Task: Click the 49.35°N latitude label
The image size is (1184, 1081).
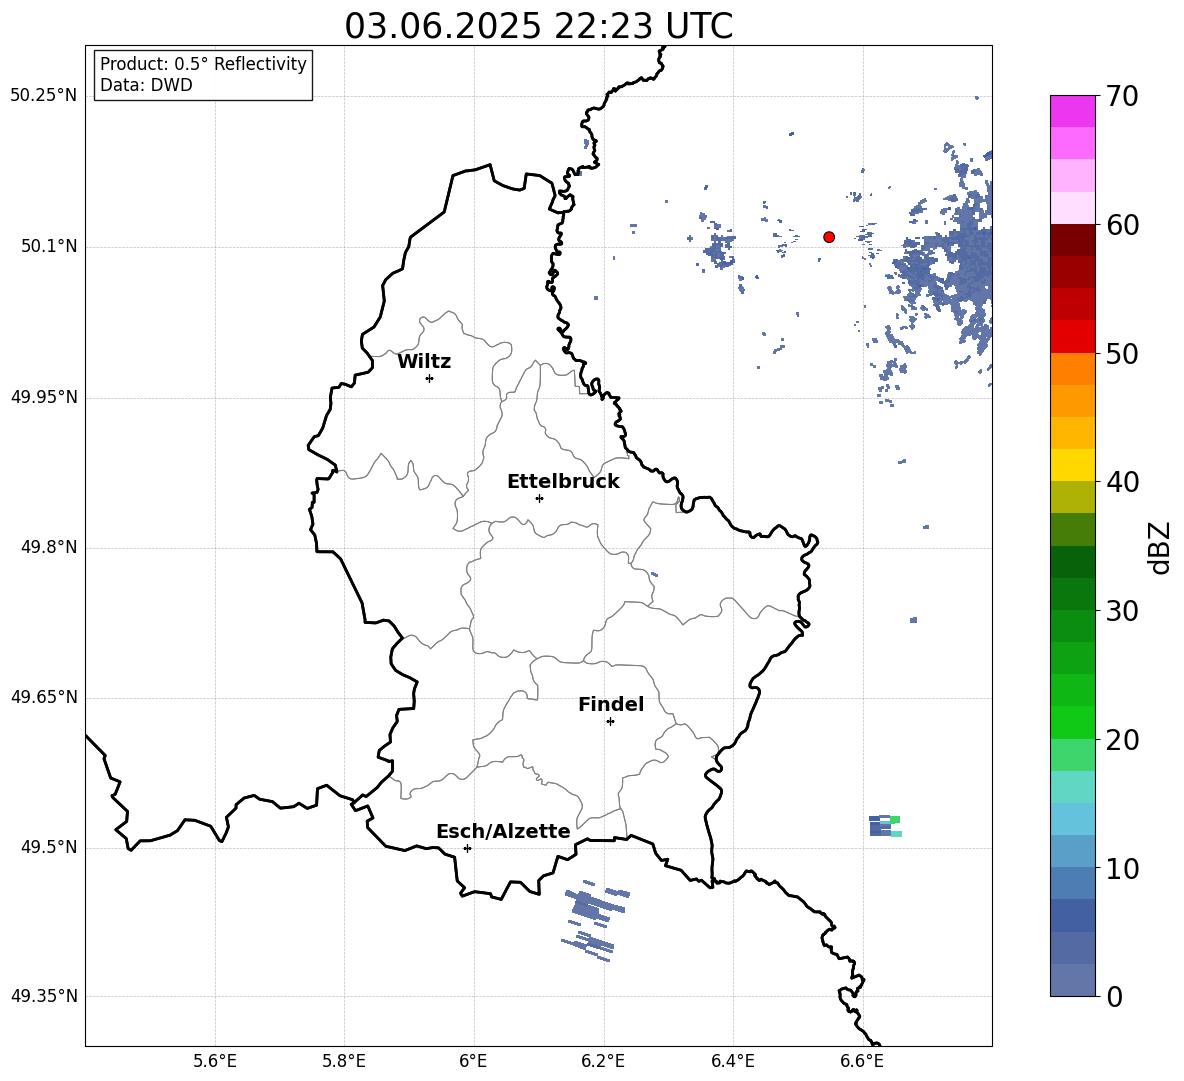Action: coord(44,996)
